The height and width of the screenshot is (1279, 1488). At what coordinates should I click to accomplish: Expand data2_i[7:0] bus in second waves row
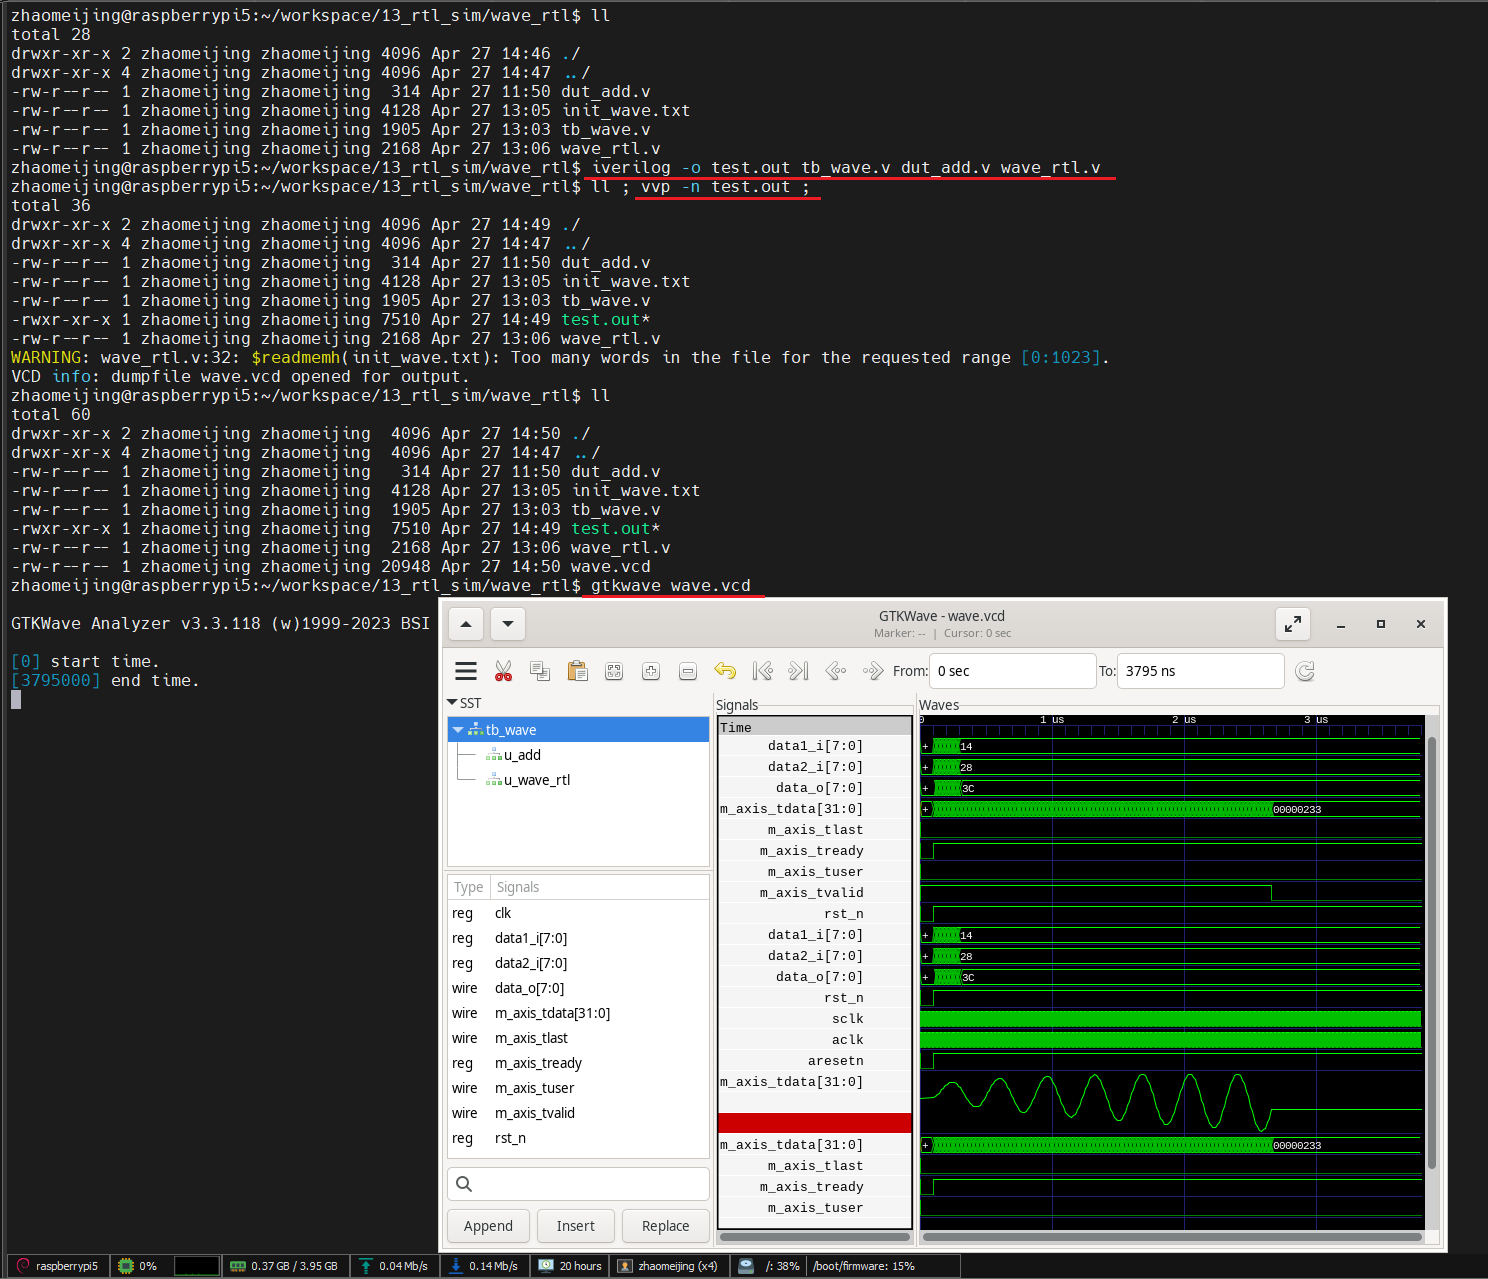[x=925, y=767]
